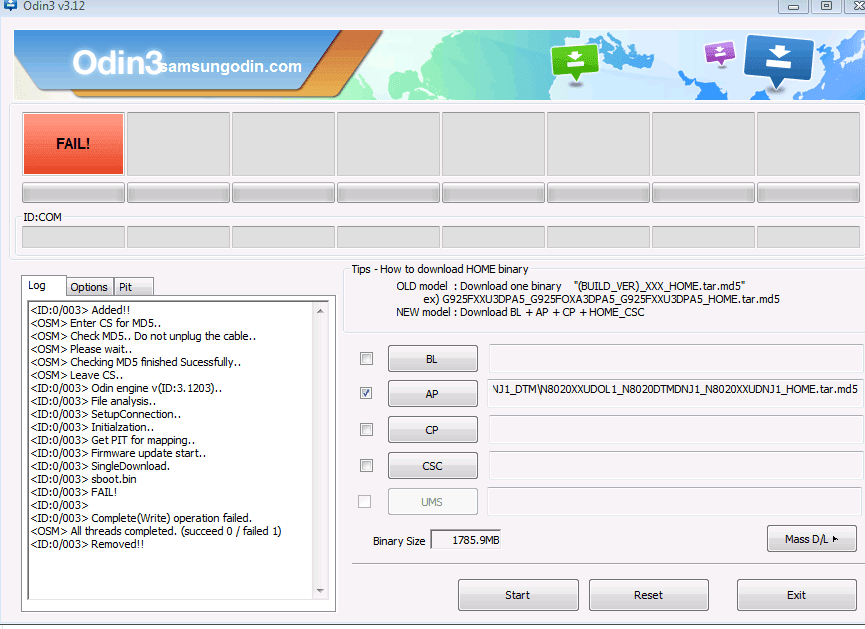This screenshot has width=865, height=629.
Task: Select log line 'SingleDownload.'
Action: tap(100, 466)
